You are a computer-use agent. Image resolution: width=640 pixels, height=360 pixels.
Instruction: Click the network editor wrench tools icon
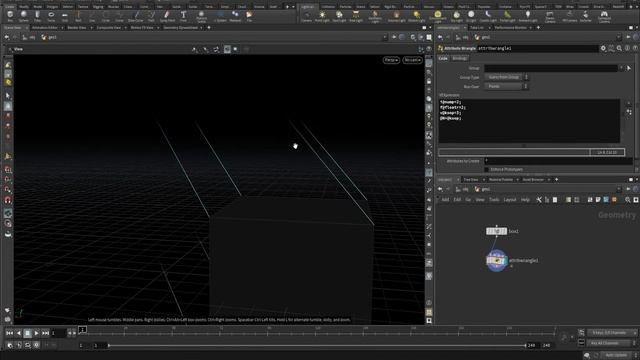[x=539, y=200]
